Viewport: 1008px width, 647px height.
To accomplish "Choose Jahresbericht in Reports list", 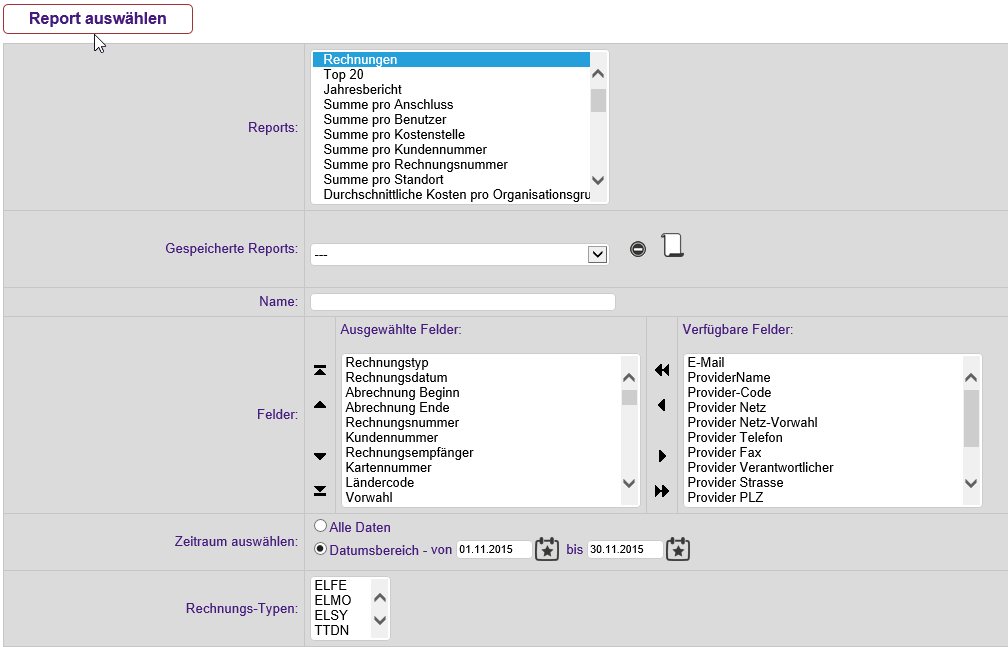I will (x=362, y=89).
